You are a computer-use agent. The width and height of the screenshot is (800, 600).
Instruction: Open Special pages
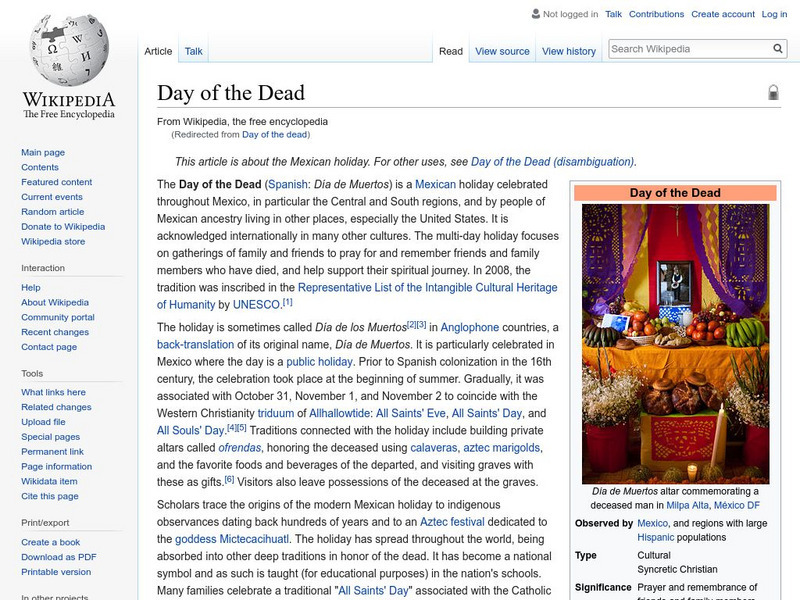tap(51, 436)
